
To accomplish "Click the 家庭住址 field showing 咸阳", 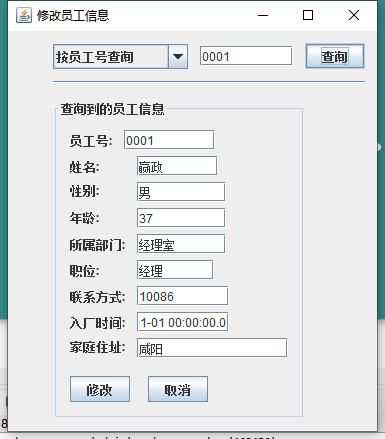I will 212,348.
